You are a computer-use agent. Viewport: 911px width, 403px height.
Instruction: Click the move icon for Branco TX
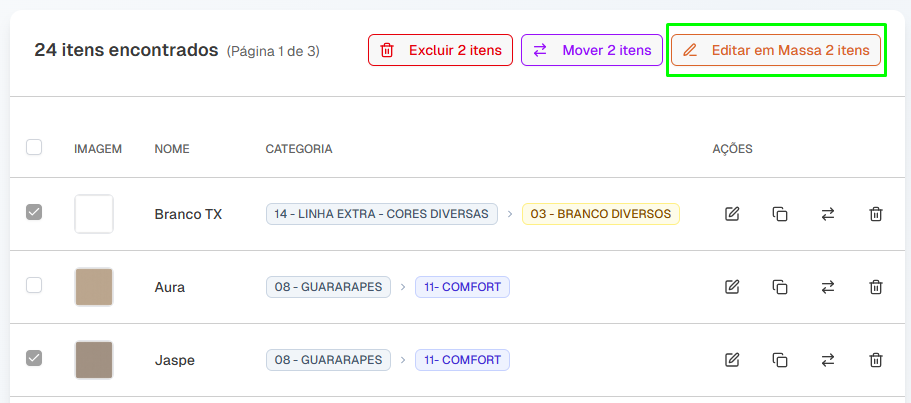828,214
